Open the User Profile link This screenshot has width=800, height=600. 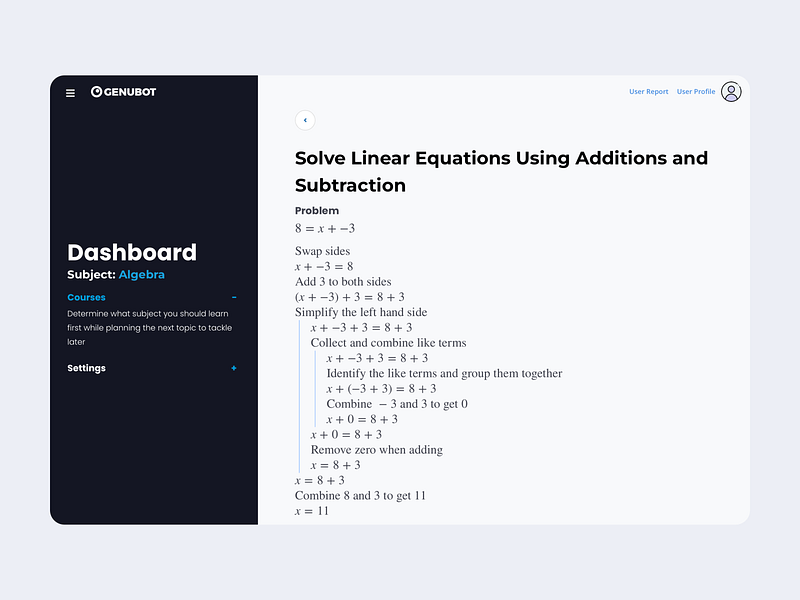pos(696,92)
